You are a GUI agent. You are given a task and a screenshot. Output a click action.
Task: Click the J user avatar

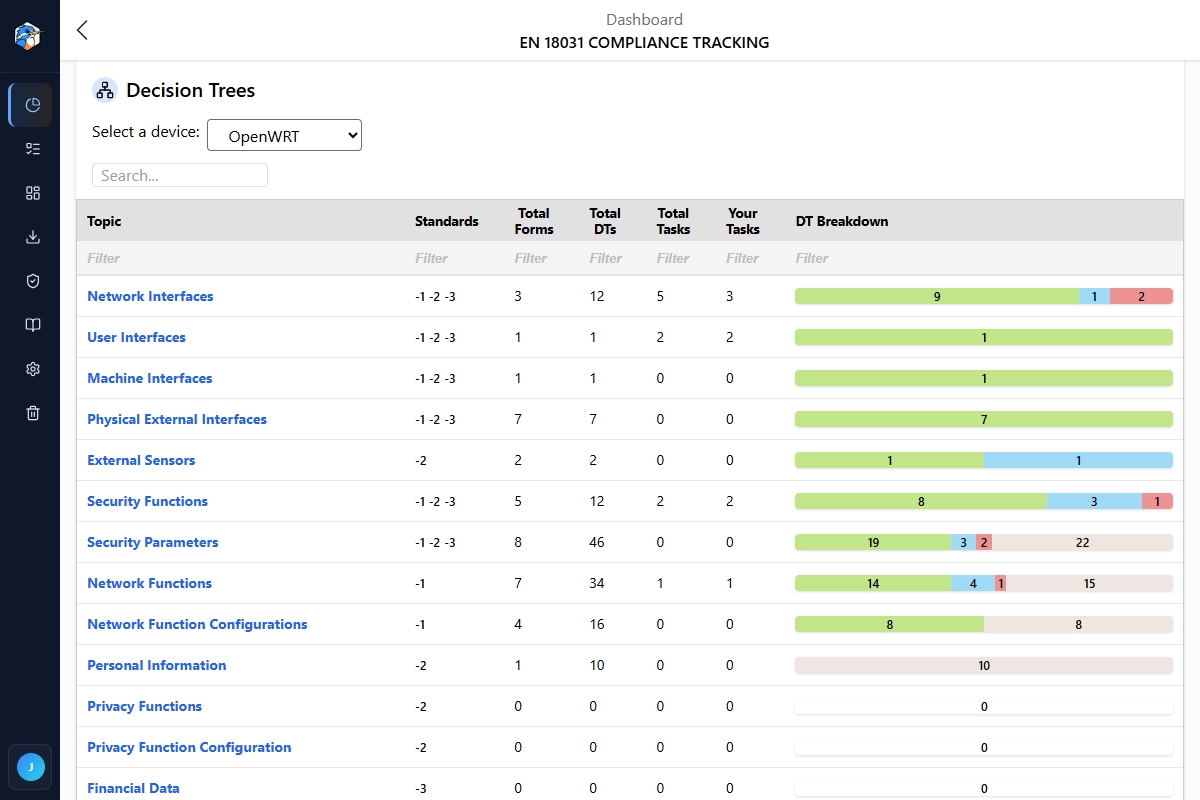30,767
